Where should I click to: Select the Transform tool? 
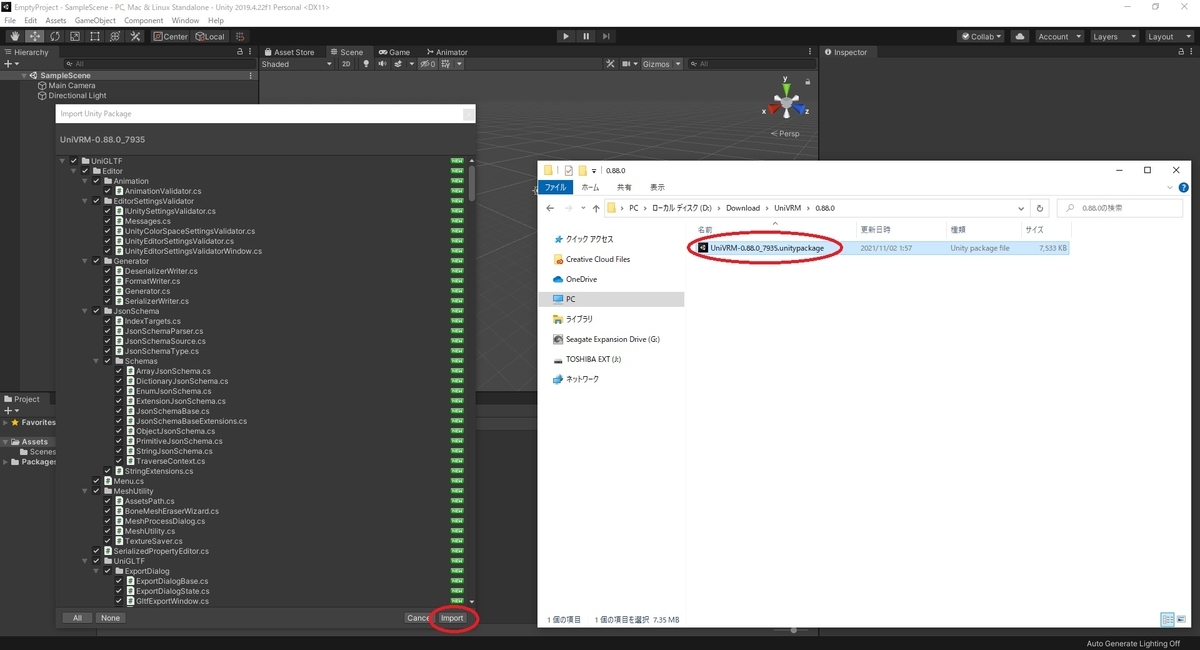pos(115,36)
